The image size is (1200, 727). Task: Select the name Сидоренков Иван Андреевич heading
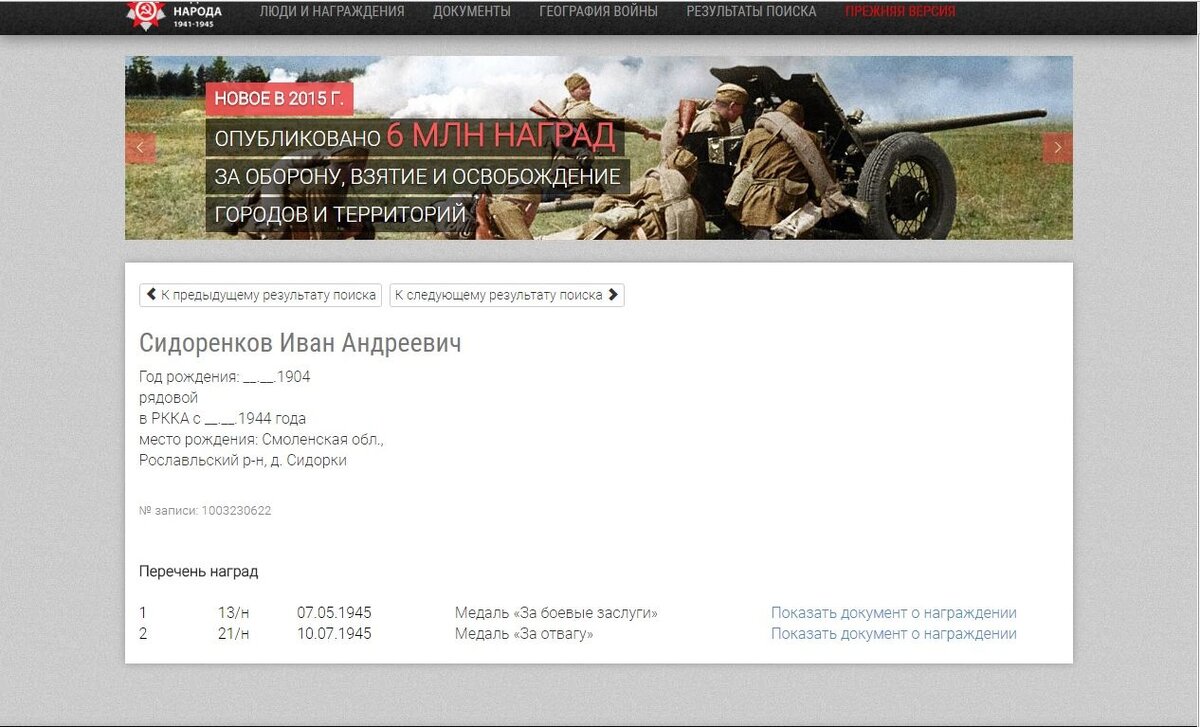[300, 344]
